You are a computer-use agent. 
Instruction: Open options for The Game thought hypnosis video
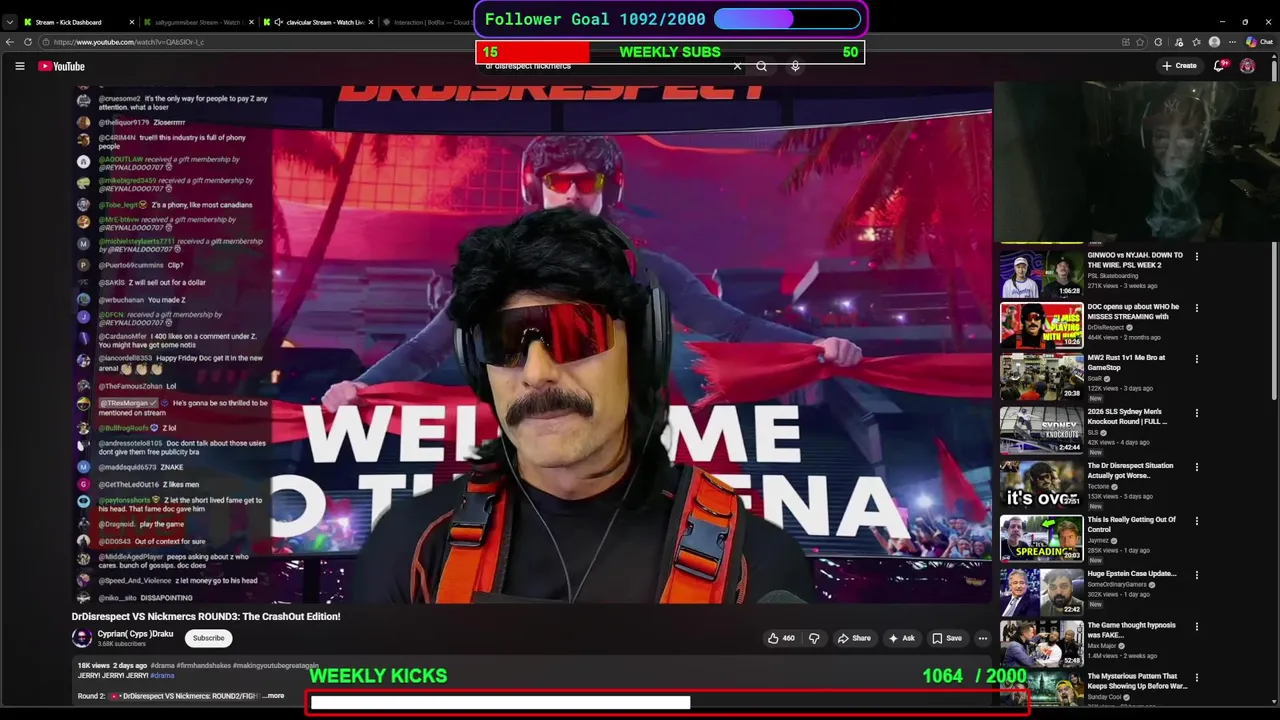tap(1196, 627)
